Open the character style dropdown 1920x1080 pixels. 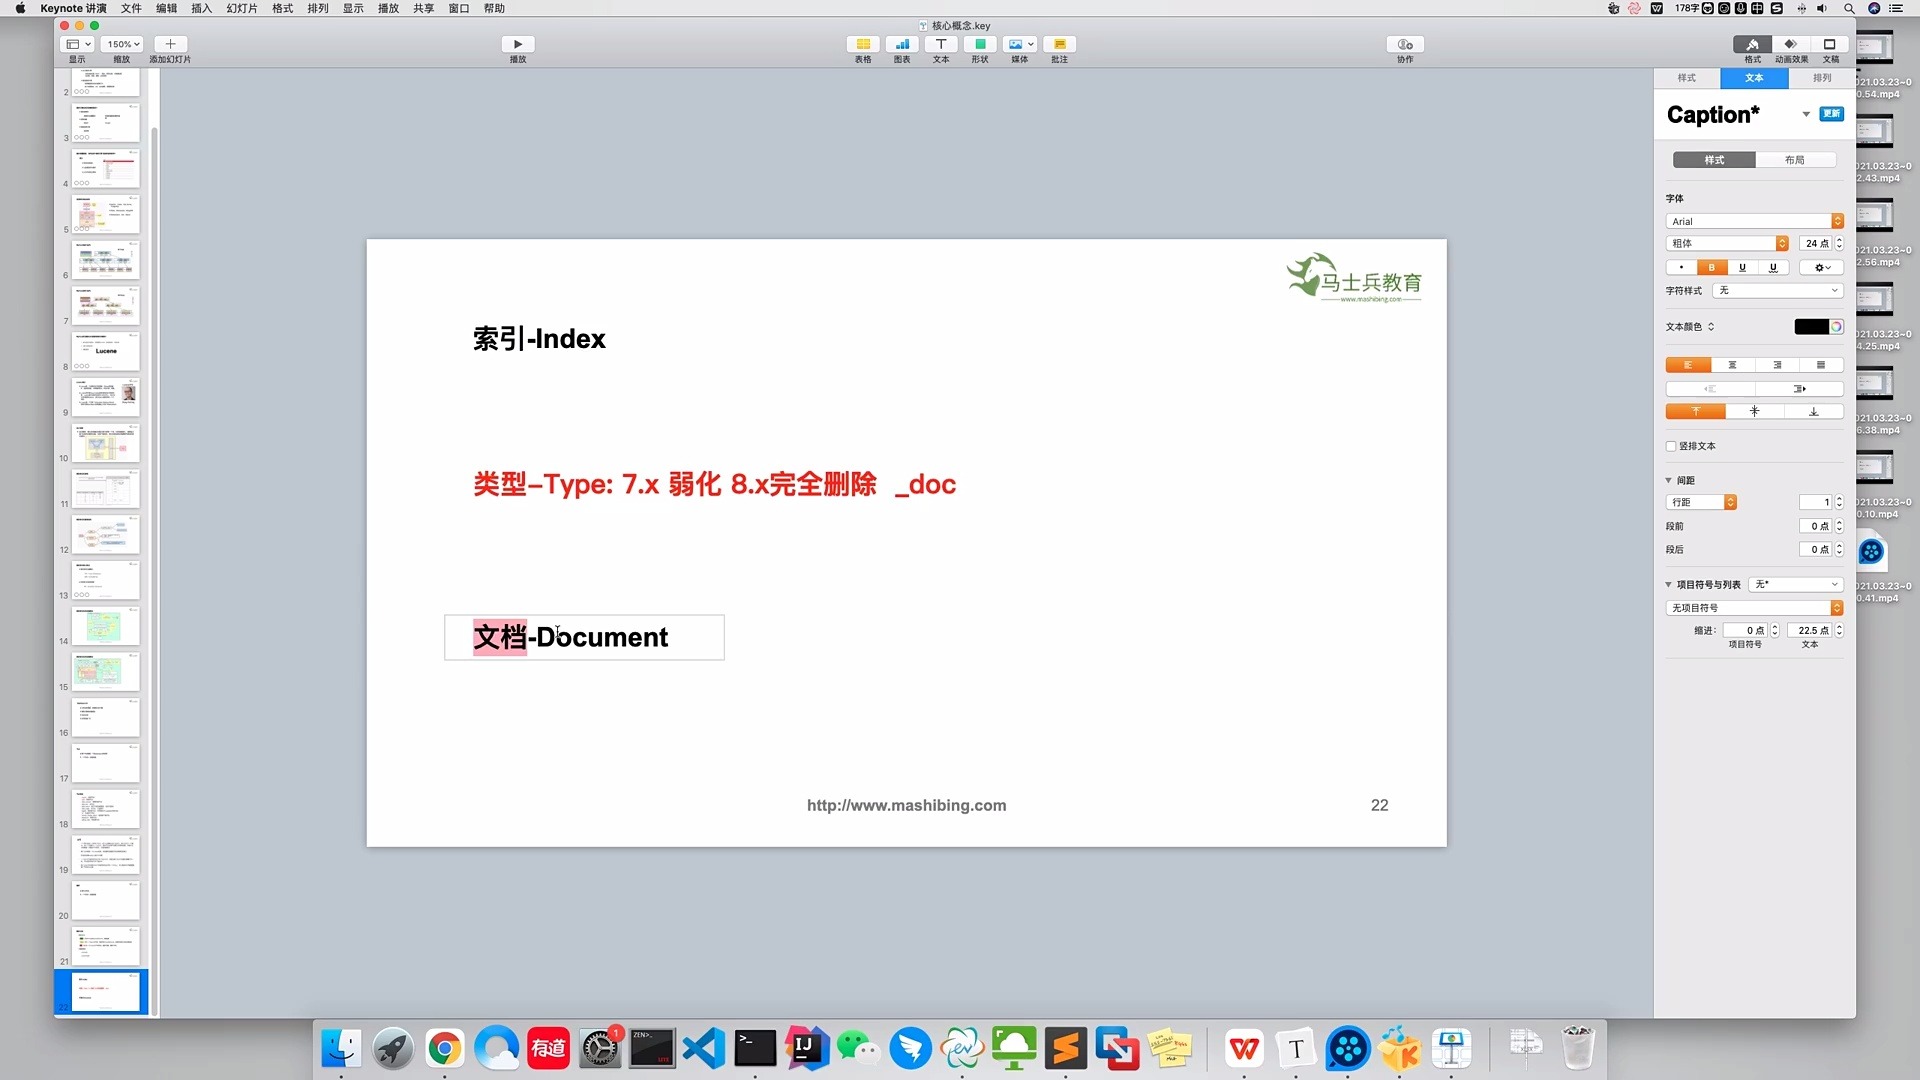click(1777, 290)
